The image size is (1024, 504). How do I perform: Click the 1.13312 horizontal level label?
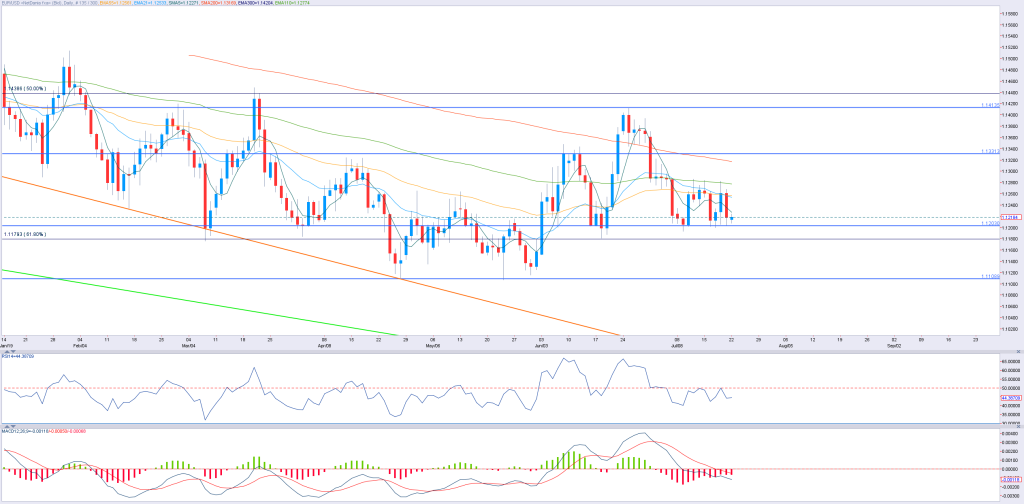click(x=989, y=151)
